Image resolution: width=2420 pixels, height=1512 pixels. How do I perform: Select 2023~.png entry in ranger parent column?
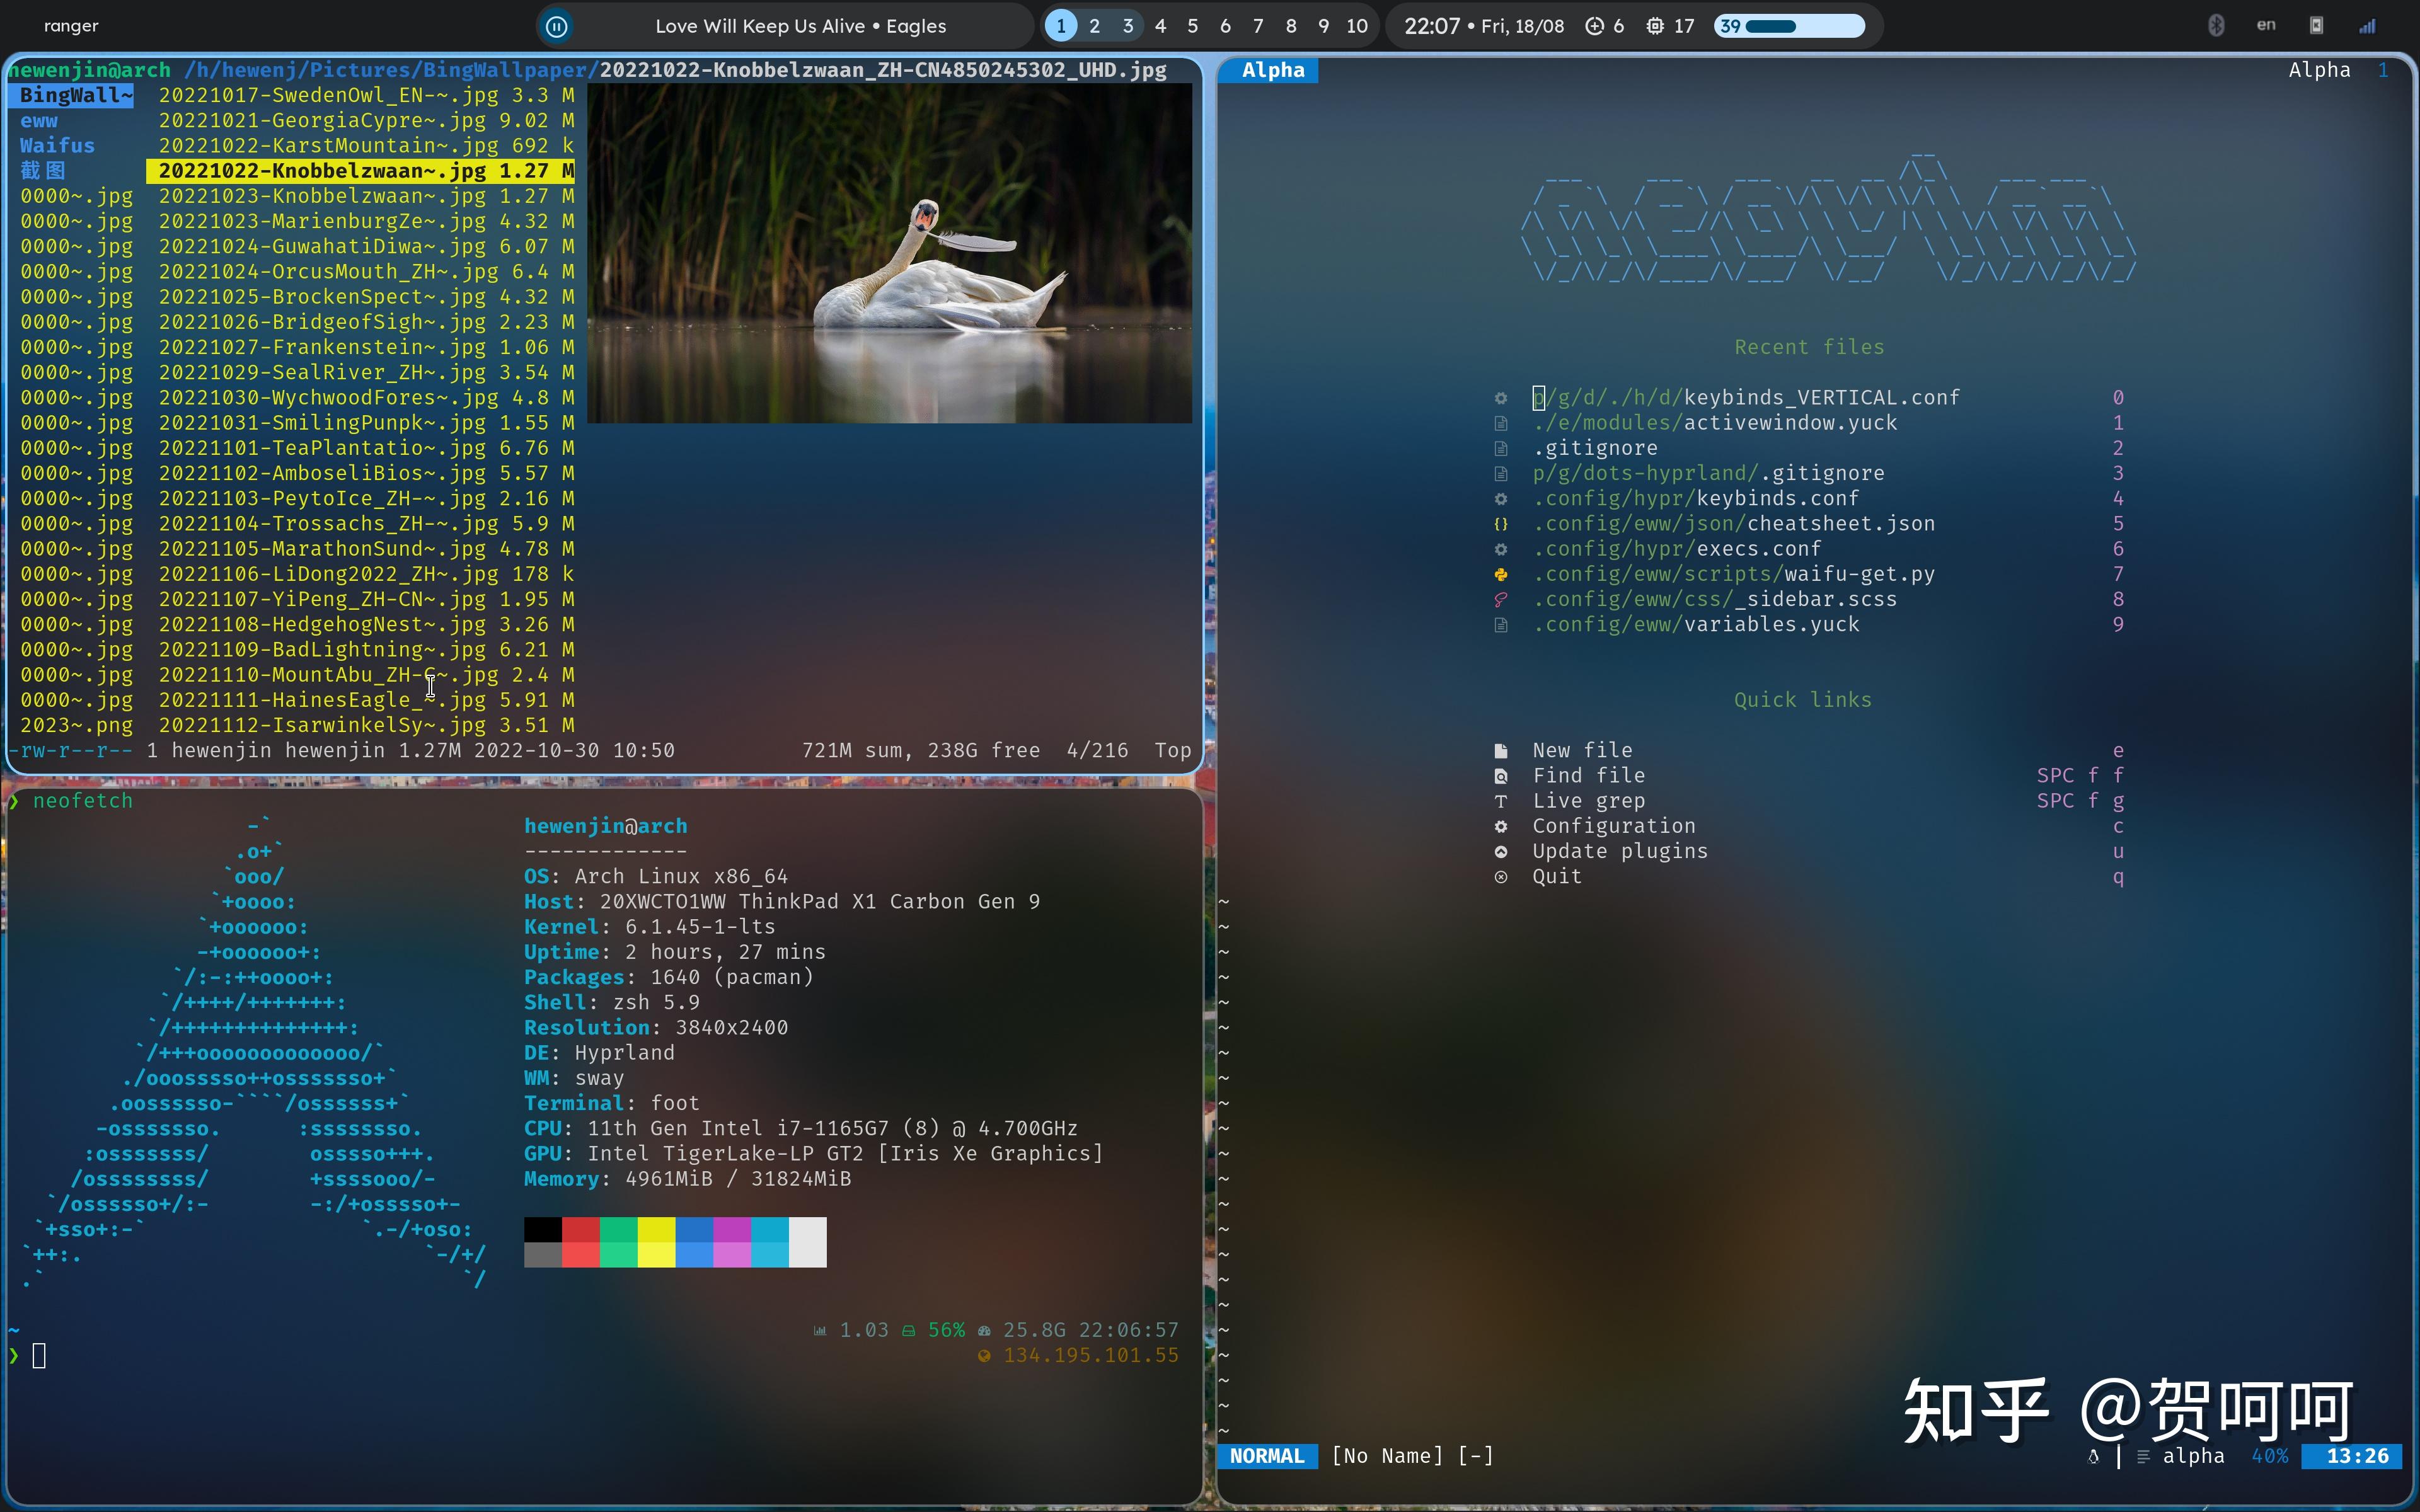(76, 725)
